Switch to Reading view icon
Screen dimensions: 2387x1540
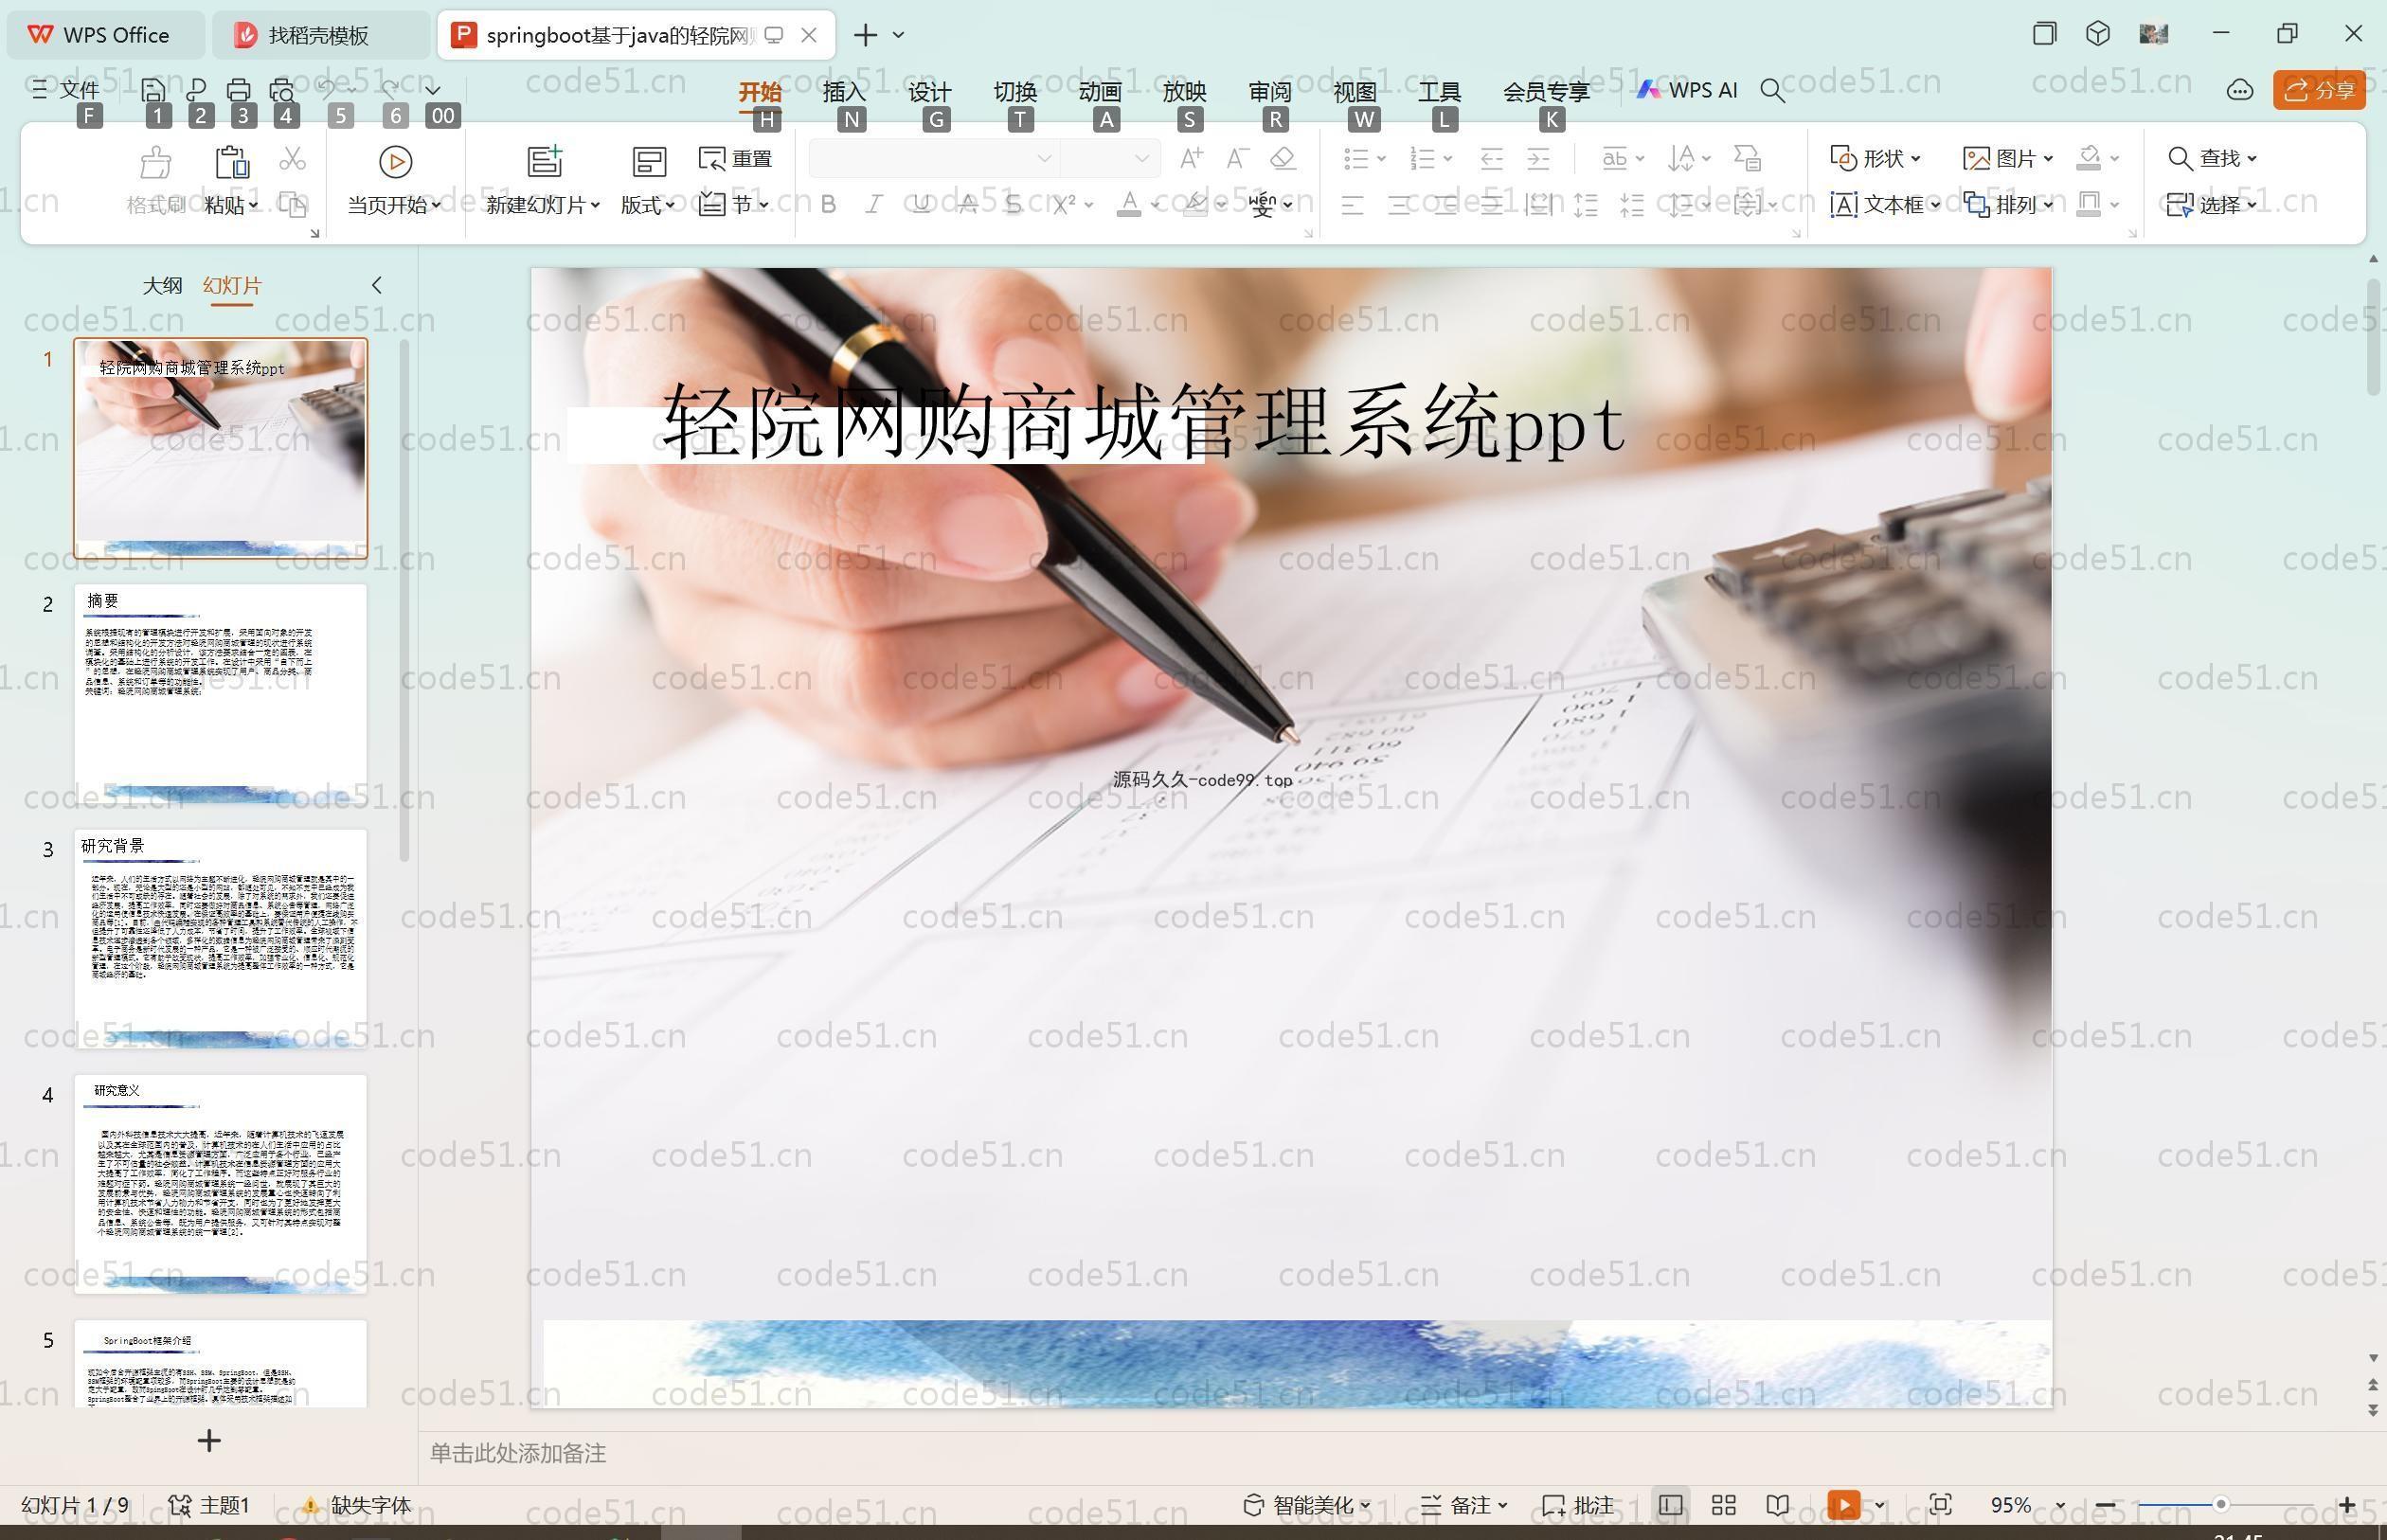click(x=1777, y=1505)
